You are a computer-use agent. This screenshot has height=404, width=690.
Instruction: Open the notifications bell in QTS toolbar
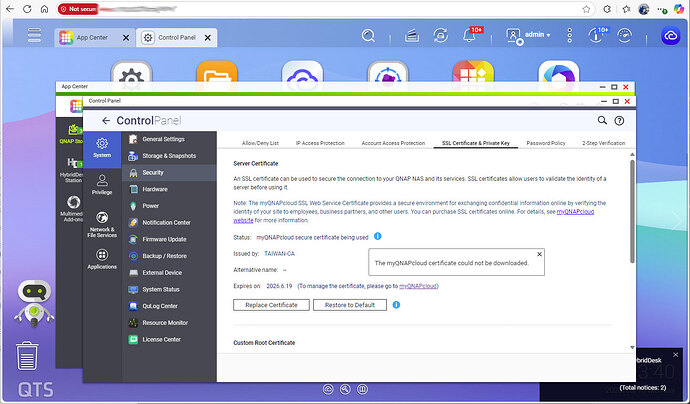click(468, 36)
